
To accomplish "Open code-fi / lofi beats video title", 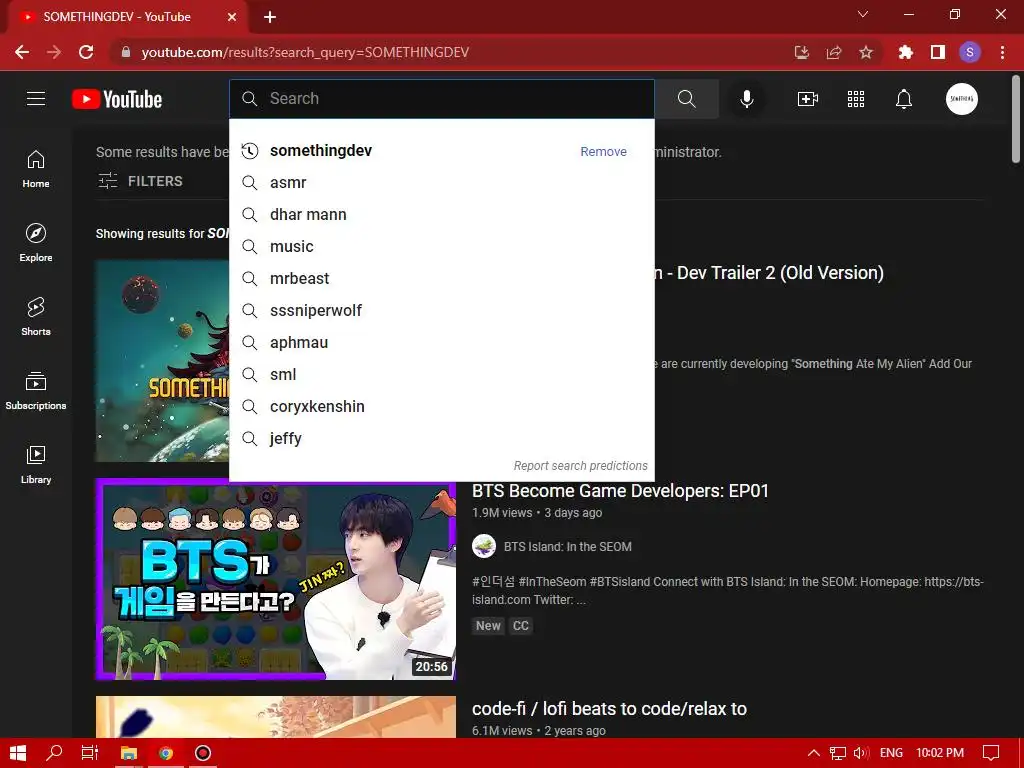I will click(609, 709).
